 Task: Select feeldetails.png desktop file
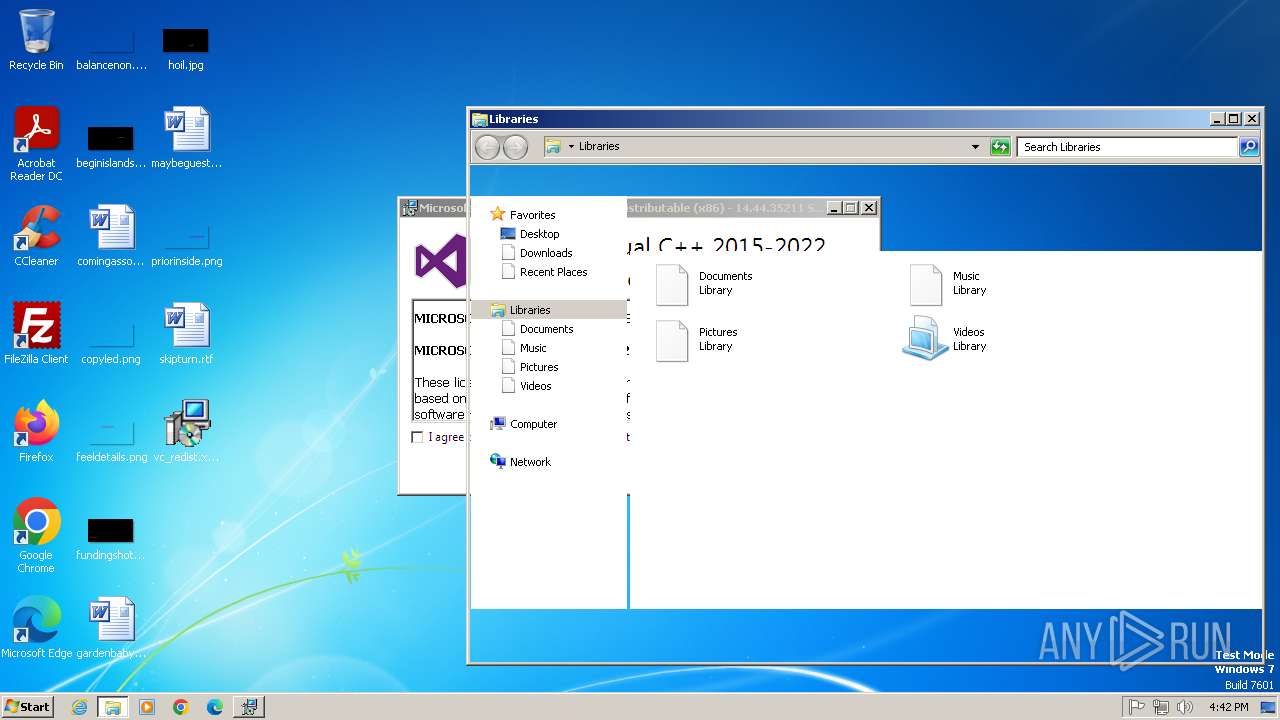[111, 441]
